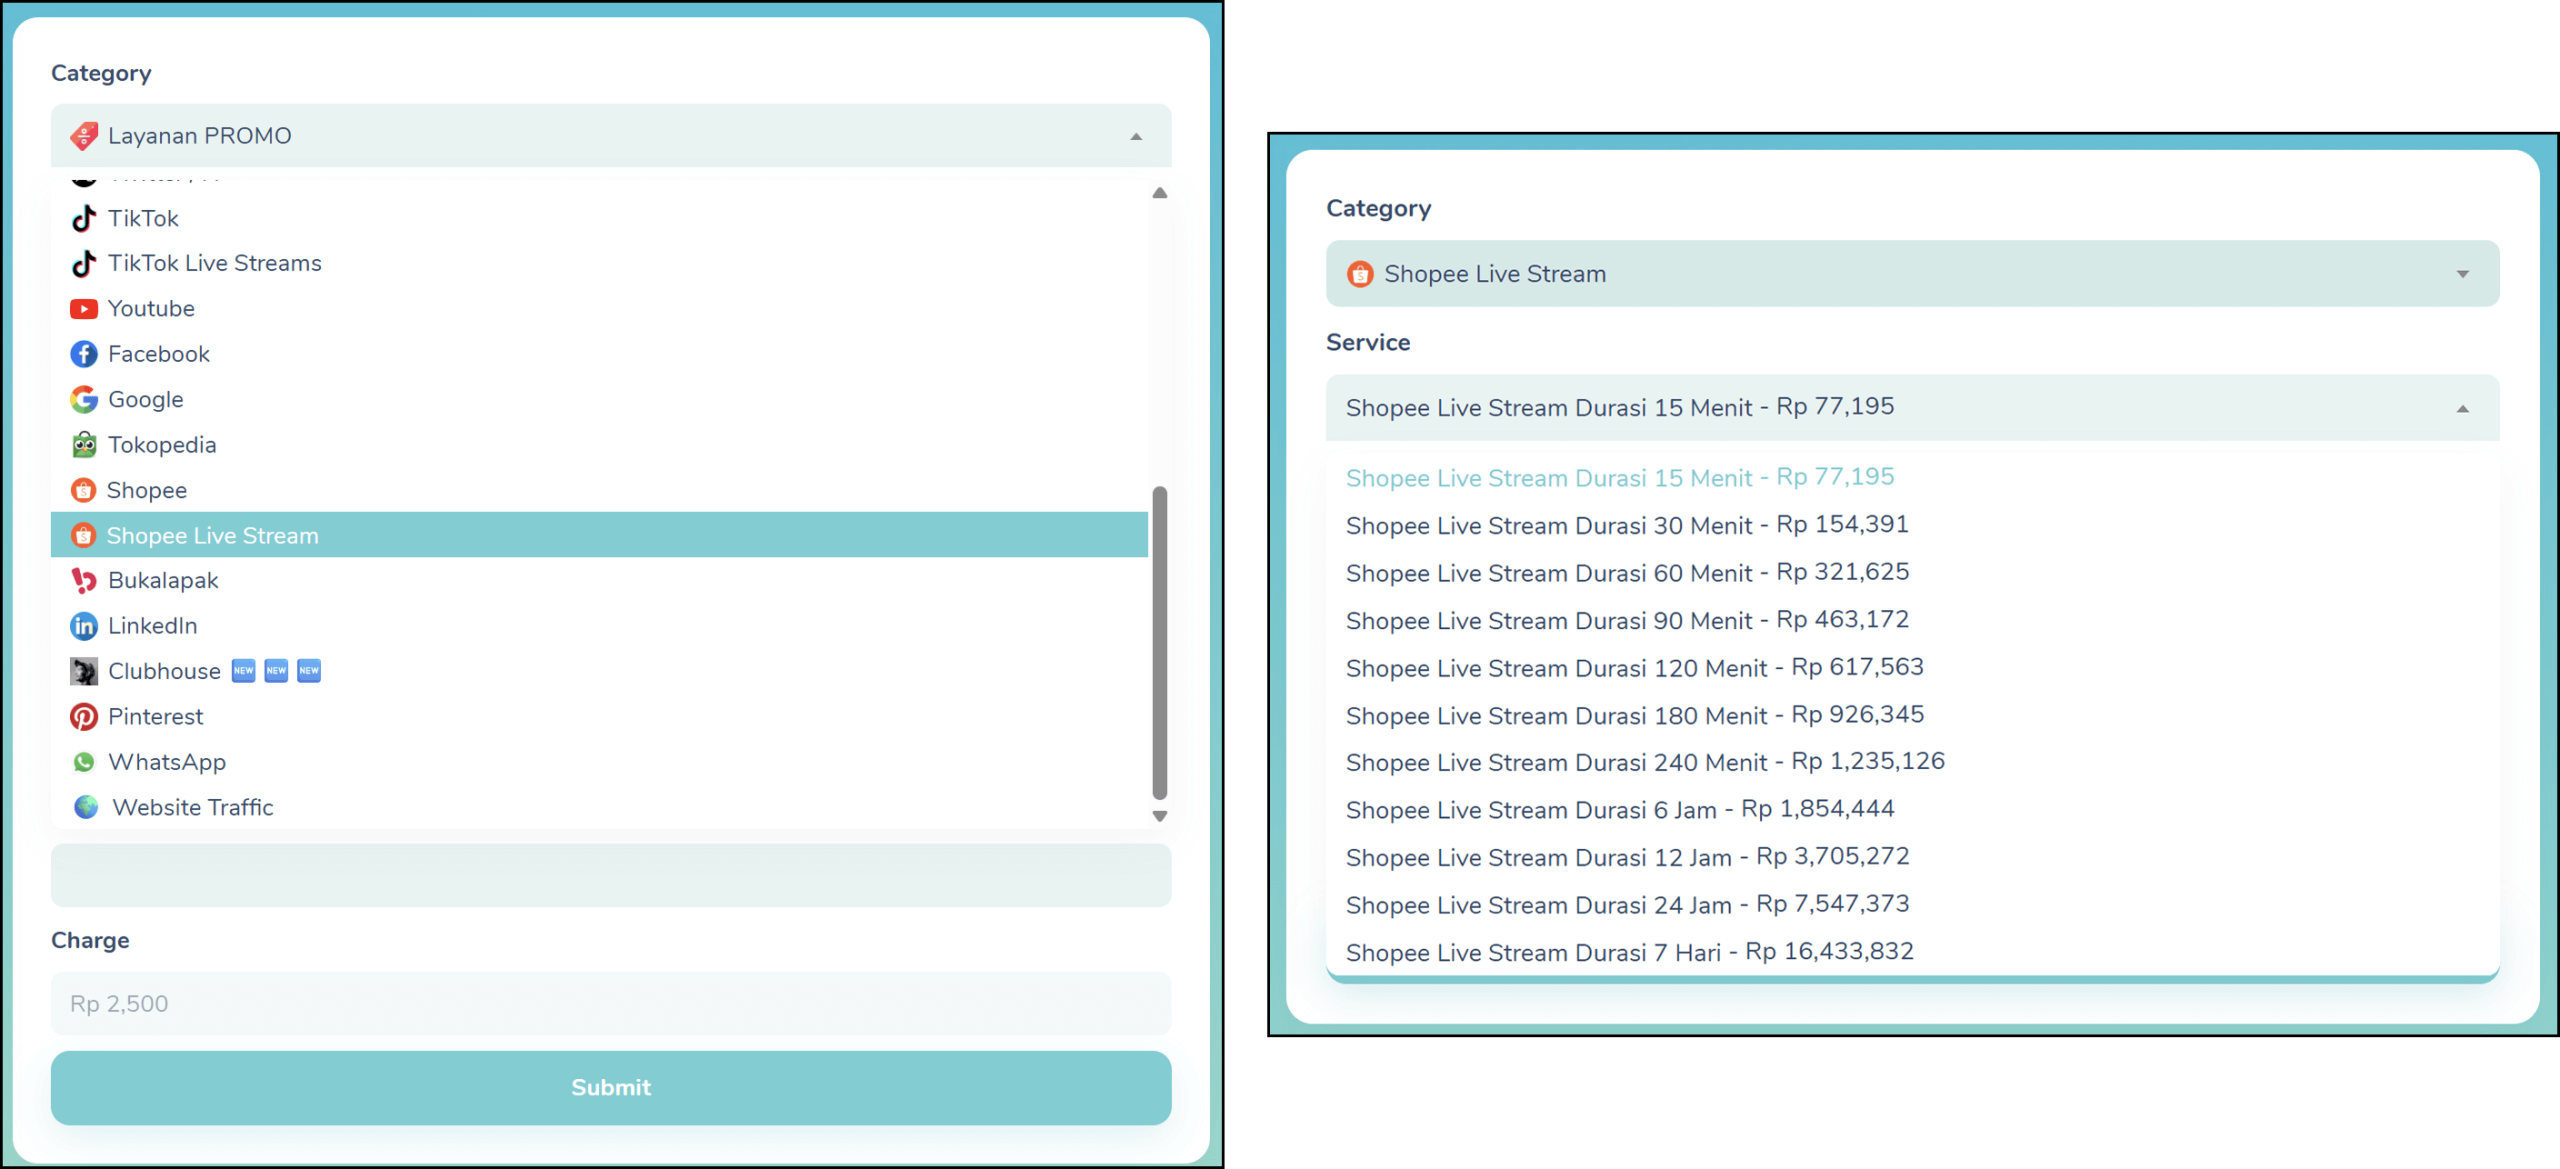
Task: Click the Tokopedia owl icon
Action: click(x=84, y=445)
